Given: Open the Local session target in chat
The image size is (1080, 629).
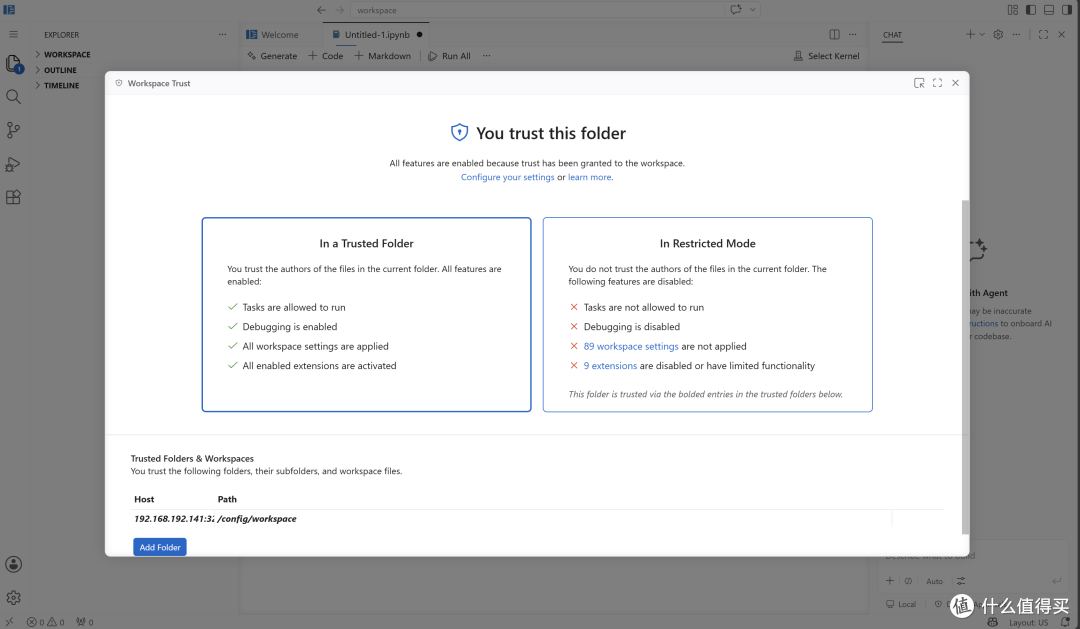Looking at the screenshot, I should coord(901,604).
